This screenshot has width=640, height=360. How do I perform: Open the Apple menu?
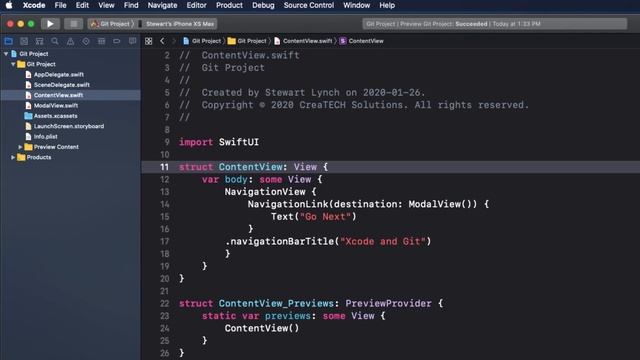pos(9,5)
